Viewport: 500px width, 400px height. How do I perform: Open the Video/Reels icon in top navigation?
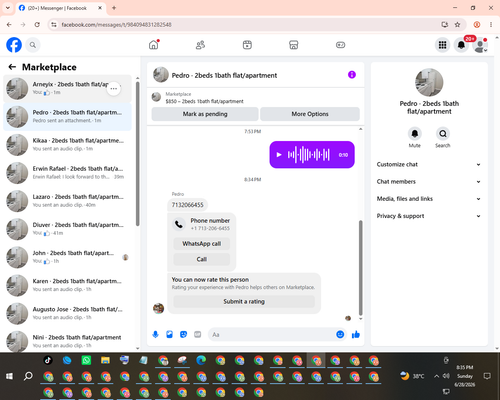coord(247,45)
